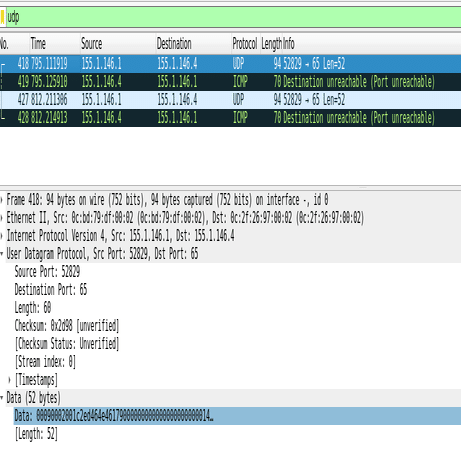Select the Stream index: 0 field
Screen dimensions: 461x461
tap(45, 362)
